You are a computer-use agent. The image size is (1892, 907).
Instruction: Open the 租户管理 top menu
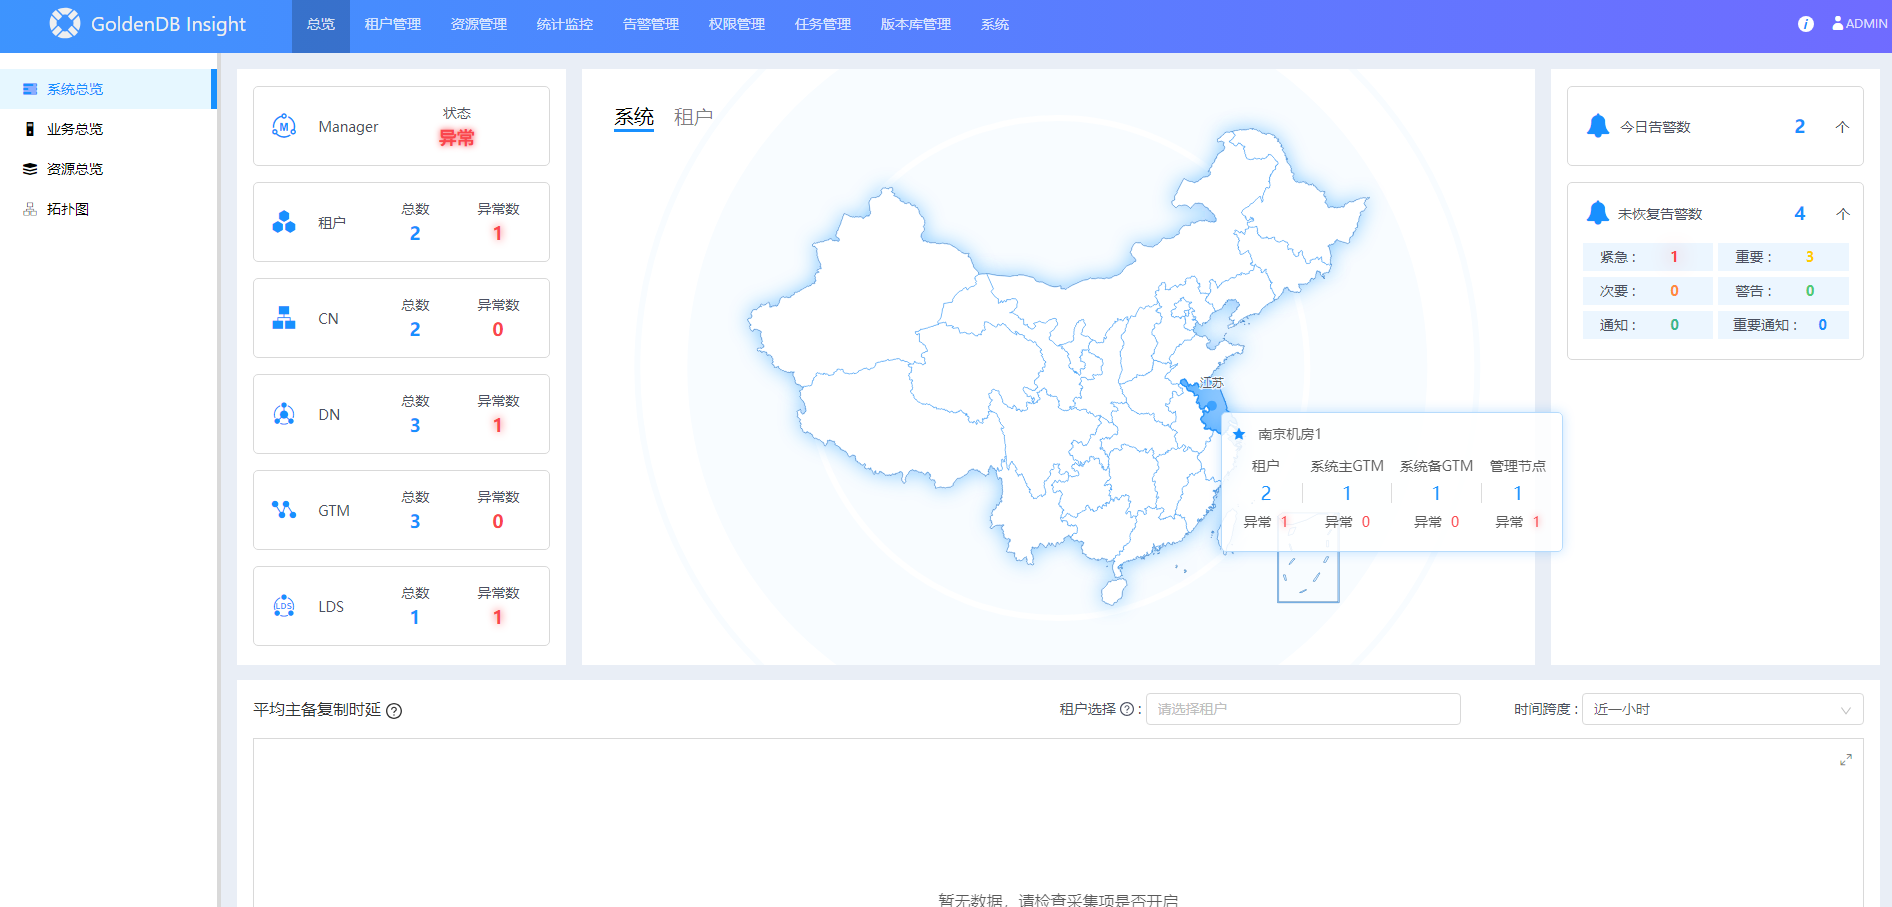(x=393, y=25)
